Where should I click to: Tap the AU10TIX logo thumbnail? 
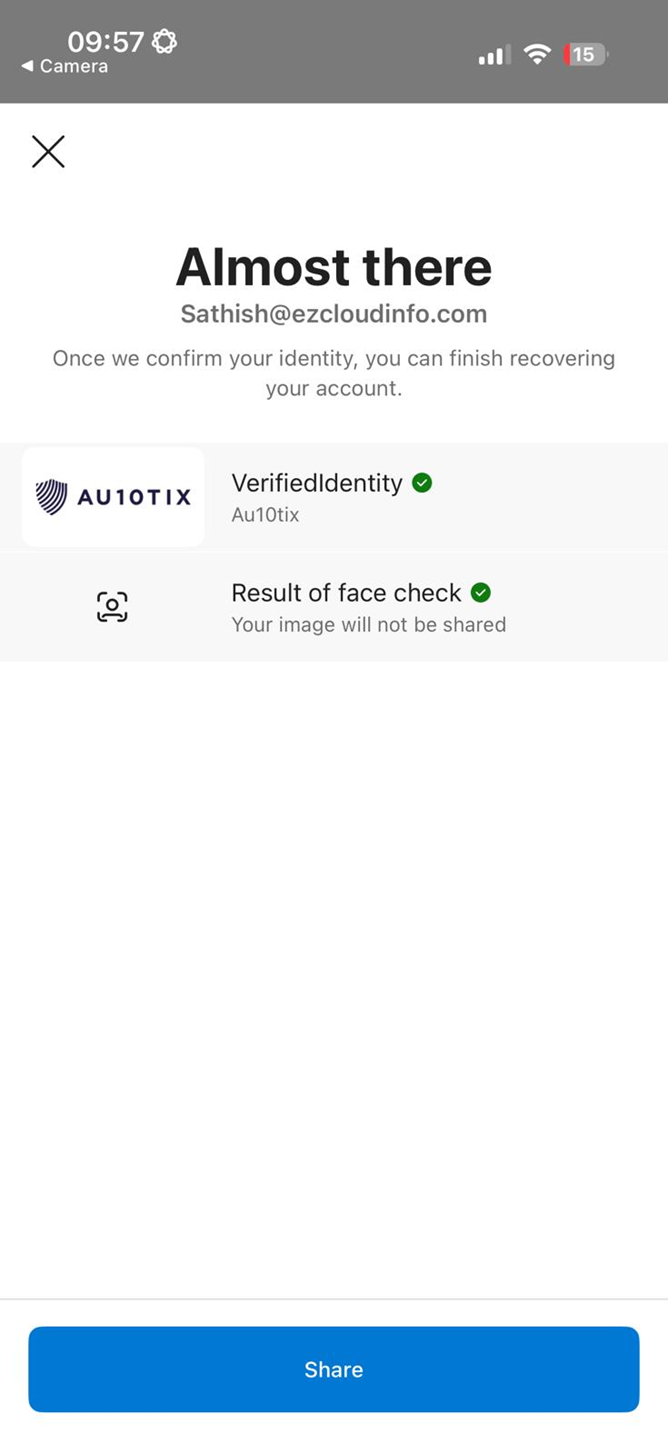click(113, 497)
